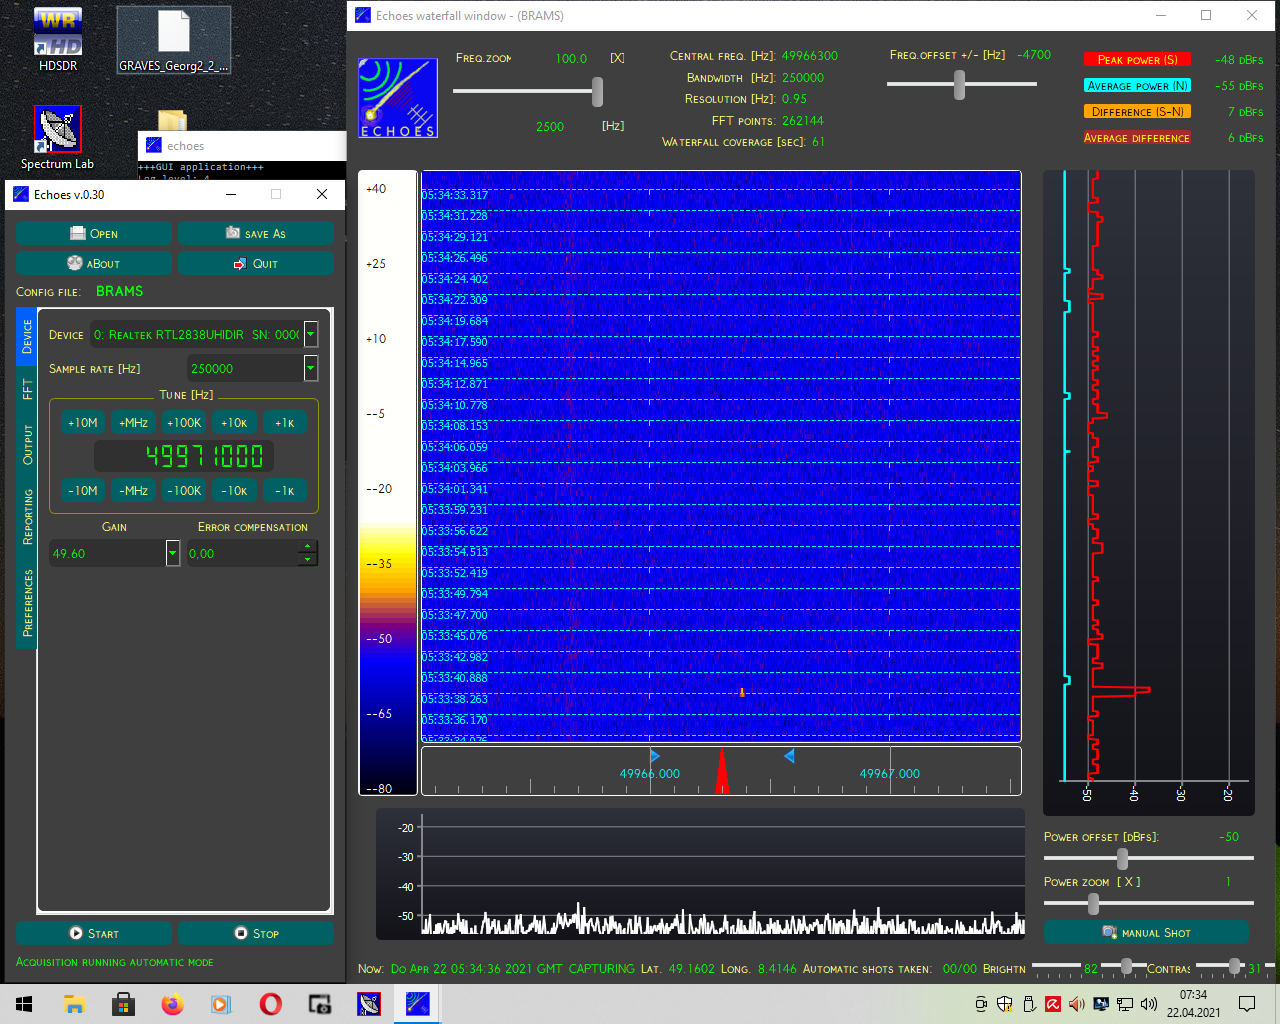Image resolution: width=1280 pixels, height=1024 pixels.
Task: Open File Explorer from the taskbar
Action: click(x=74, y=1004)
